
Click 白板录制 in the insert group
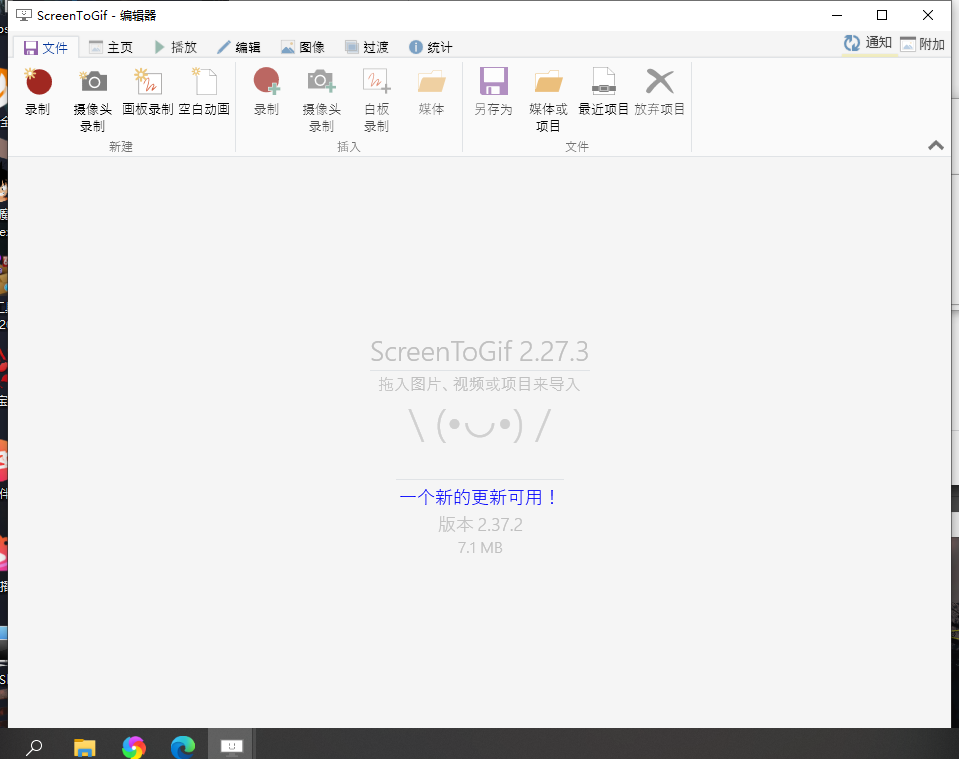pos(376,82)
